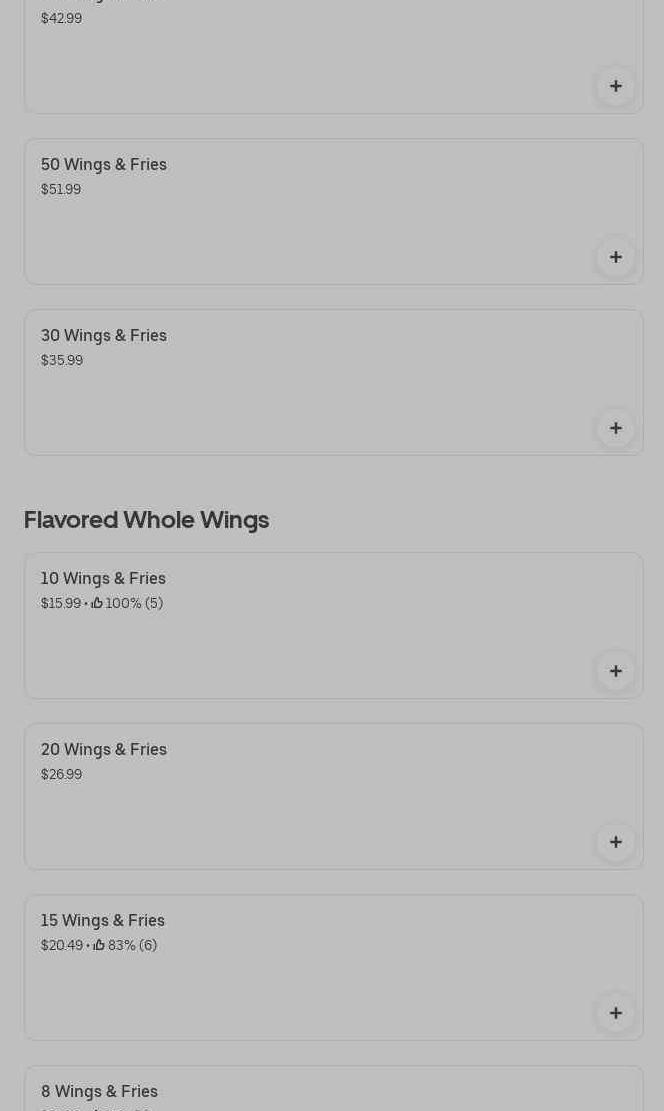Click the $35.99 price label
The image size is (664, 1111).
(62, 360)
